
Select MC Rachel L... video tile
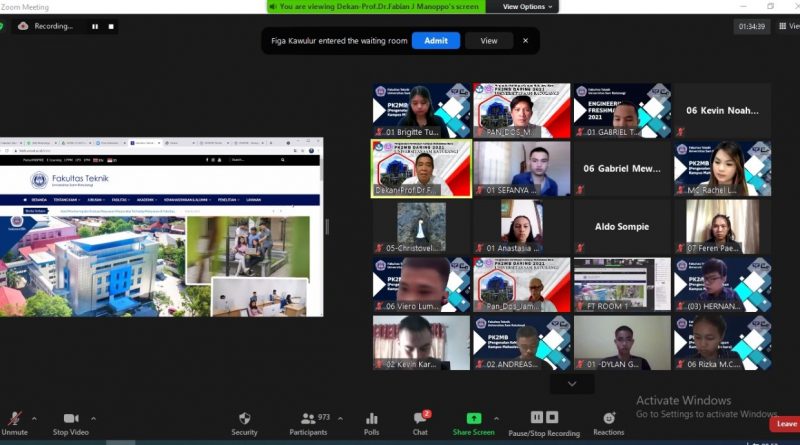[722, 168]
